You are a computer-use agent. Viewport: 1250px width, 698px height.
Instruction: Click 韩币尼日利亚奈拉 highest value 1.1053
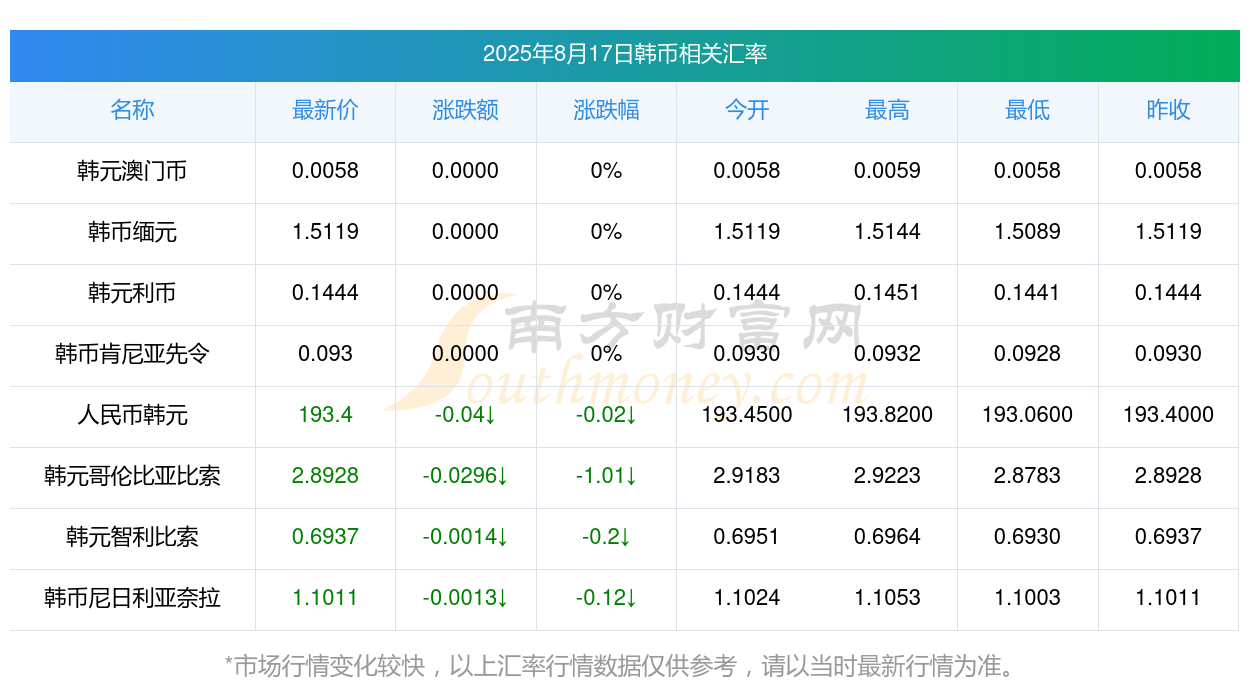pyautogui.click(x=887, y=598)
